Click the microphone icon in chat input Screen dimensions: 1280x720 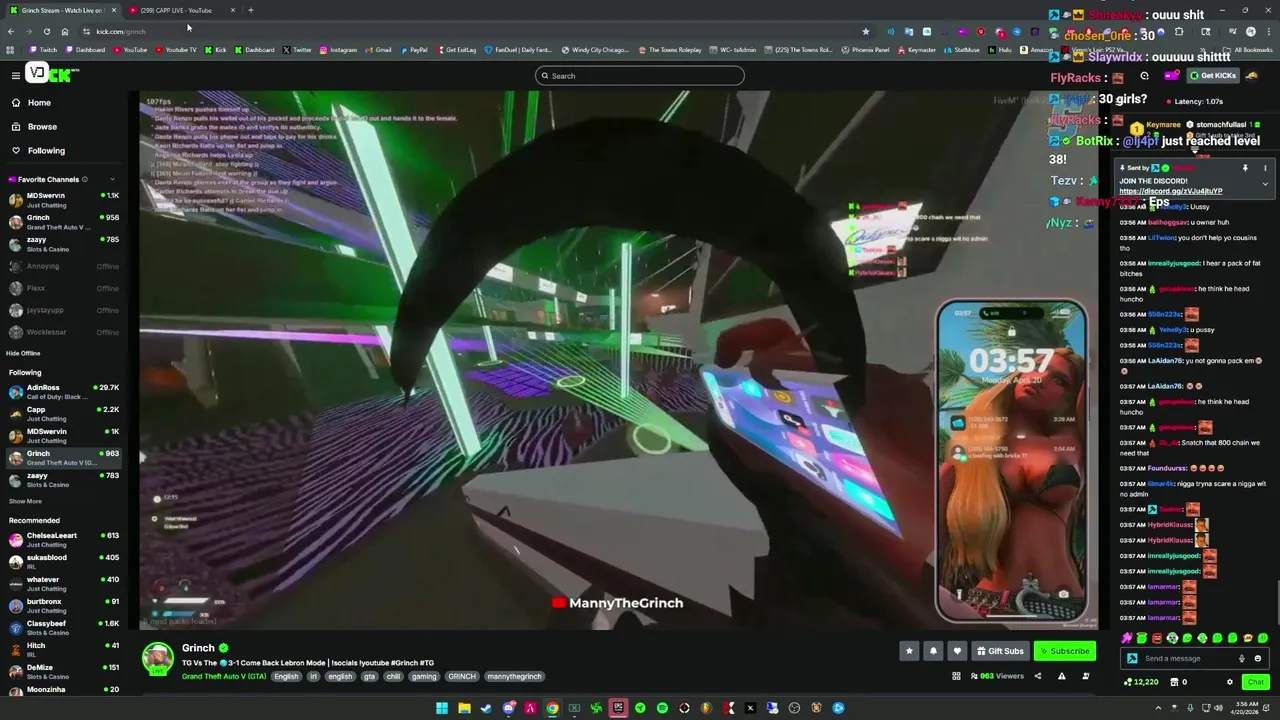click(x=1242, y=658)
